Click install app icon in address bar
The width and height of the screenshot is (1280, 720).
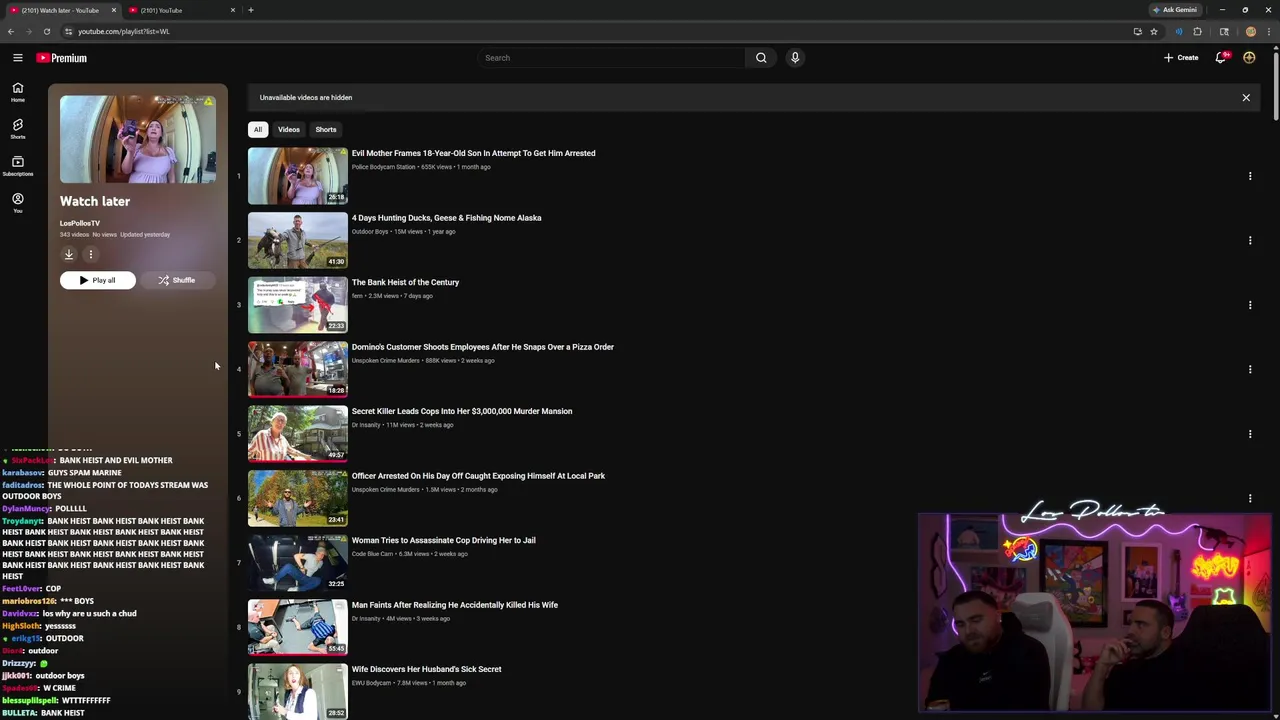[x=1137, y=31]
